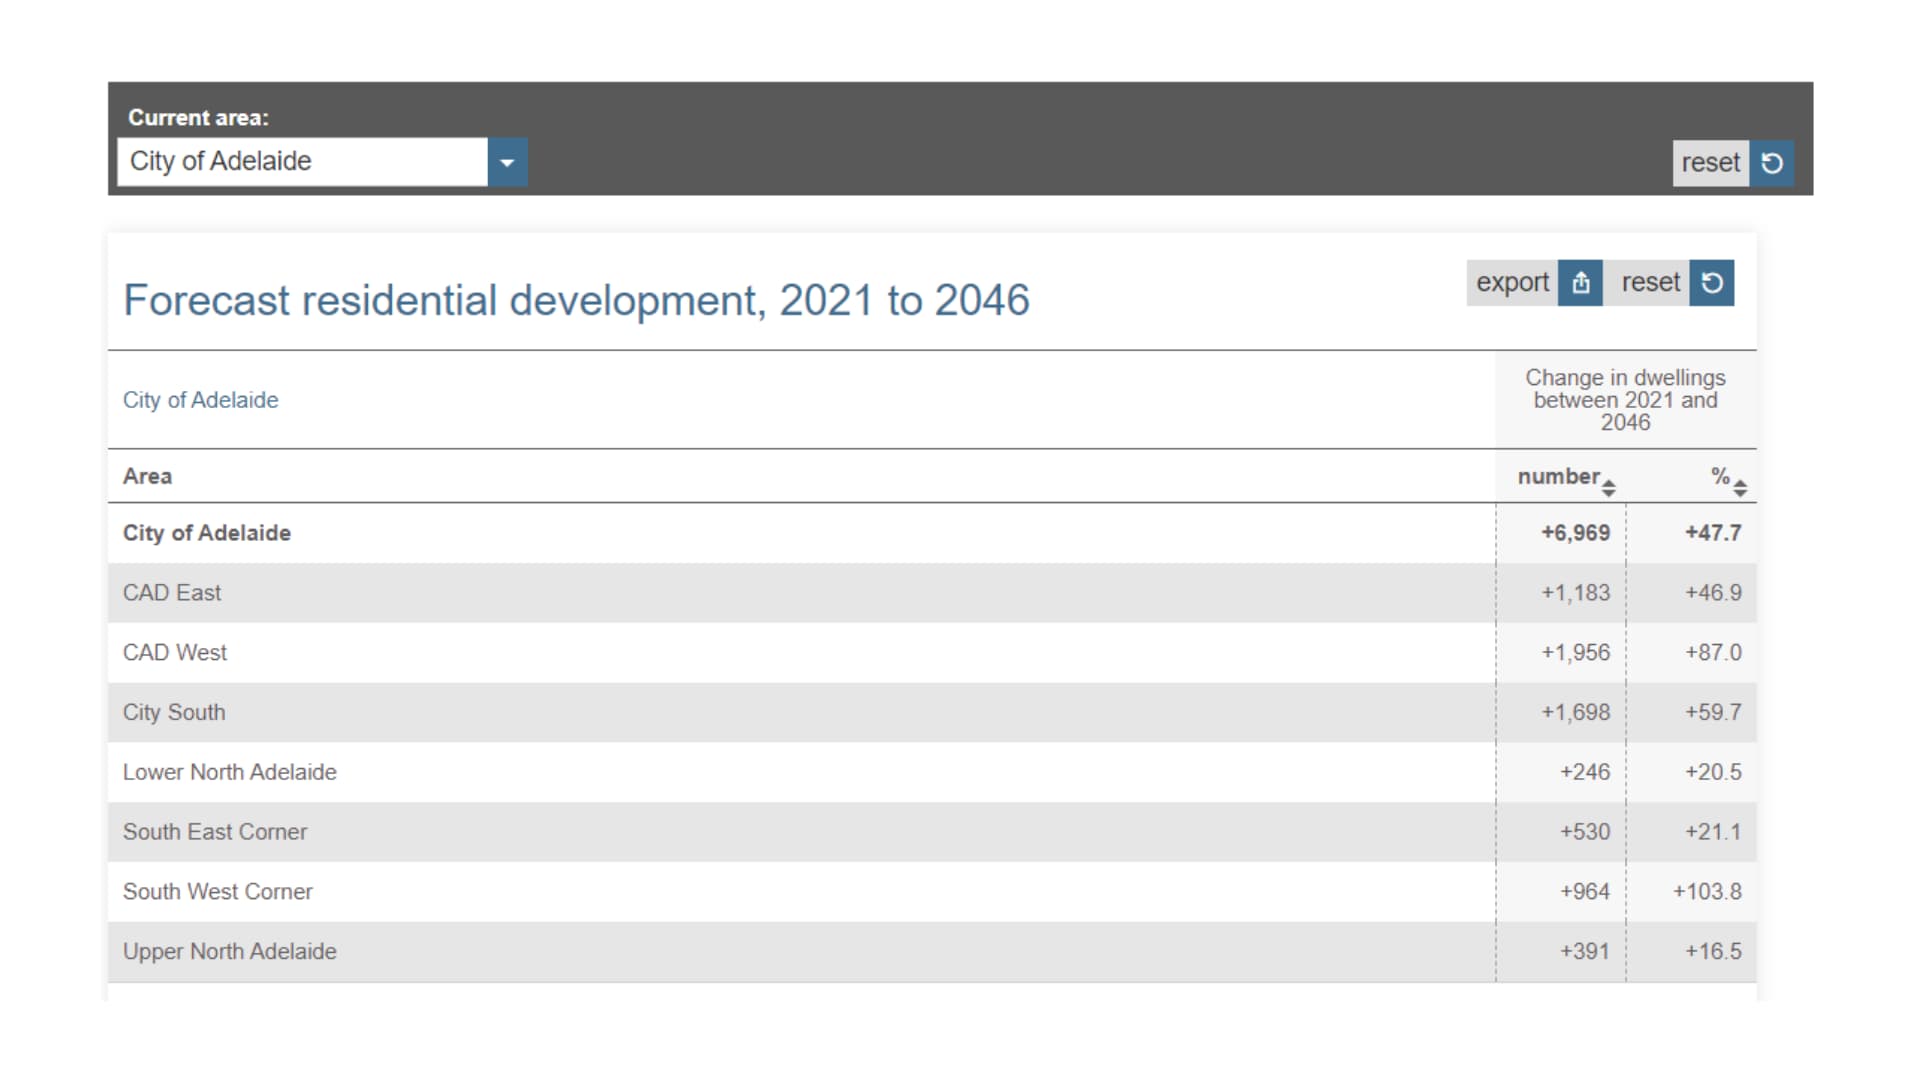Click the +20.5 percentage for Lower North Adelaide
This screenshot has height=1080, width=1920.
[1713, 772]
